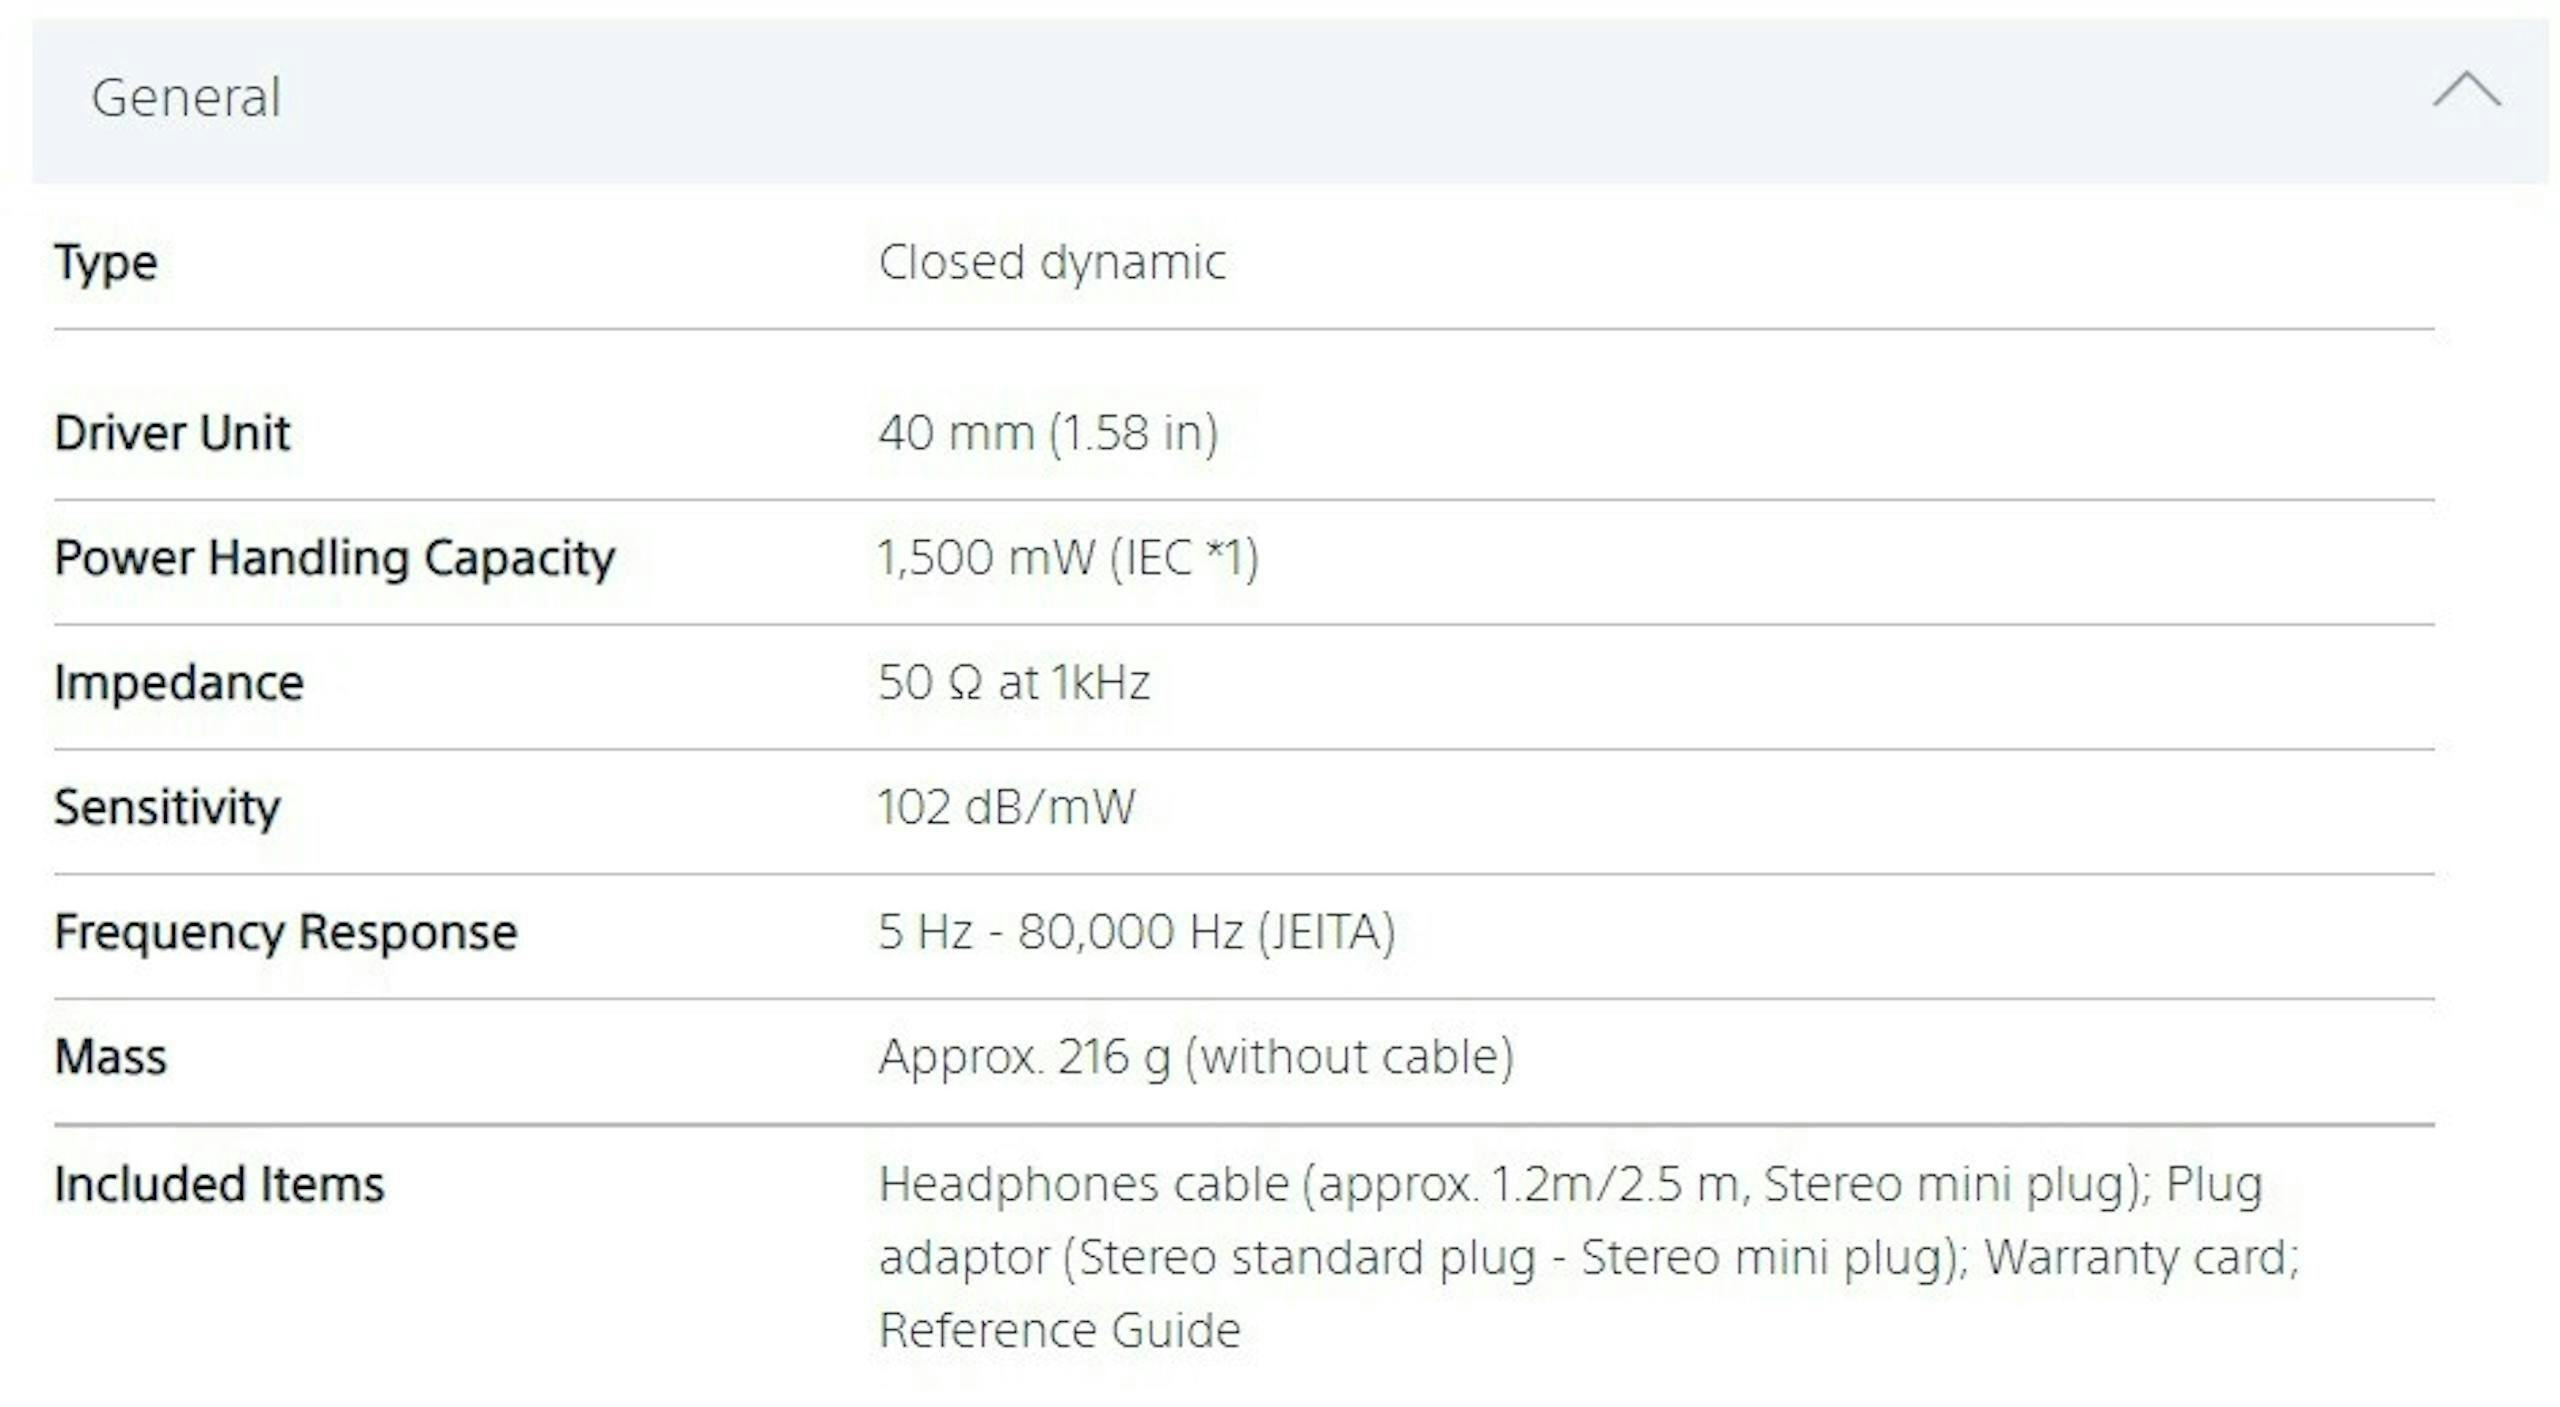Collapse the General section with the chevron
Image resolution: width=2560 pixels, height=1407 pixels.
pos(2466,90)
